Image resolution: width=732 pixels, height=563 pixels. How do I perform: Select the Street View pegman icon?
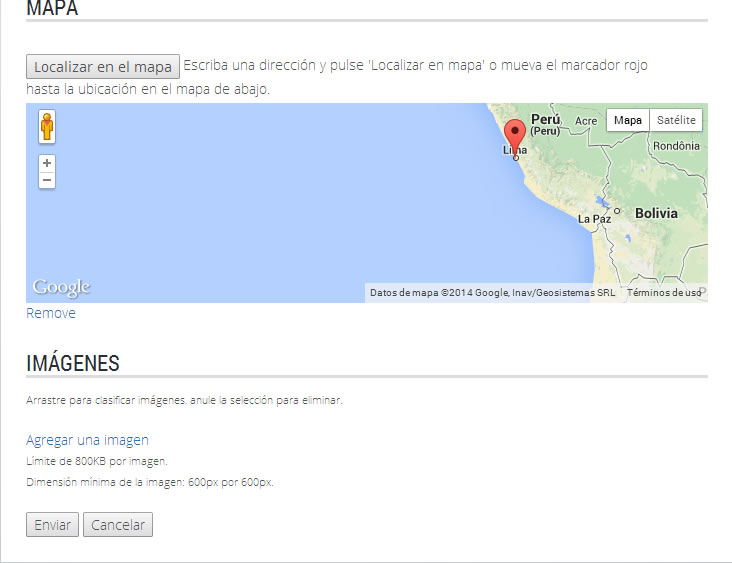point(47,126)
